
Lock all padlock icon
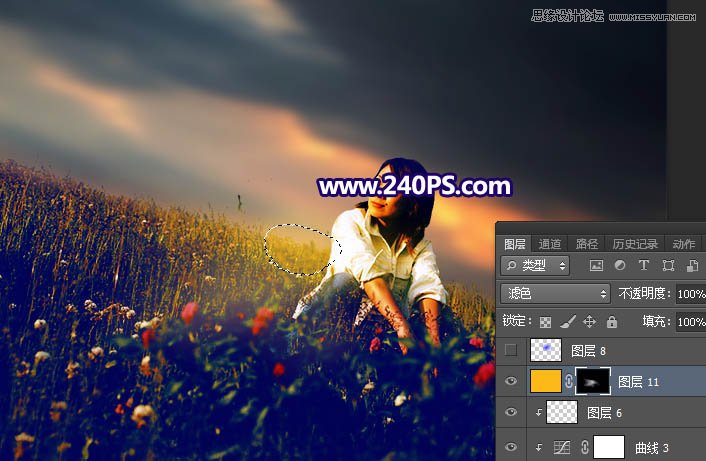tap(611, 321)
